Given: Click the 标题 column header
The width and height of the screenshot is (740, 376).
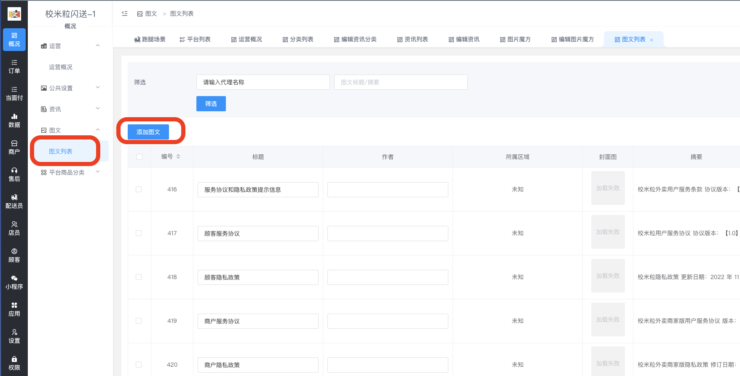Looking at the screenshot, I should (258, 157).
